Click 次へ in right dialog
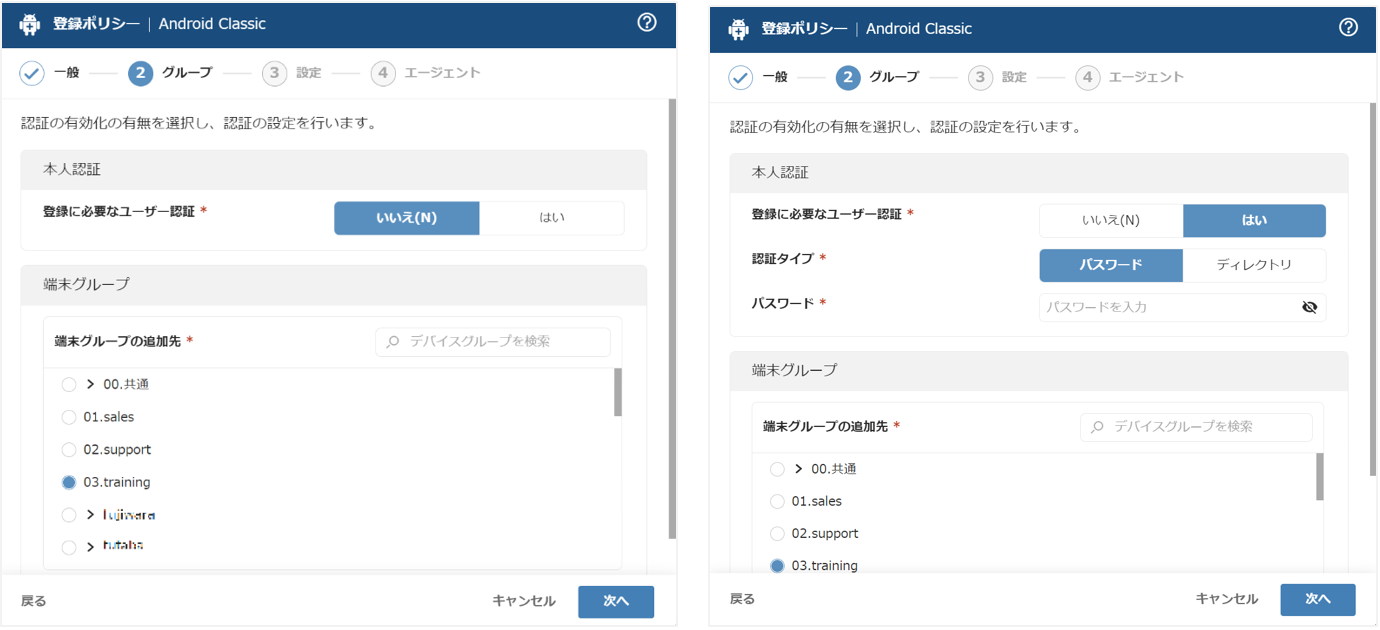The width and height of the screenshot is (1380, 630). click(1318, 599)
